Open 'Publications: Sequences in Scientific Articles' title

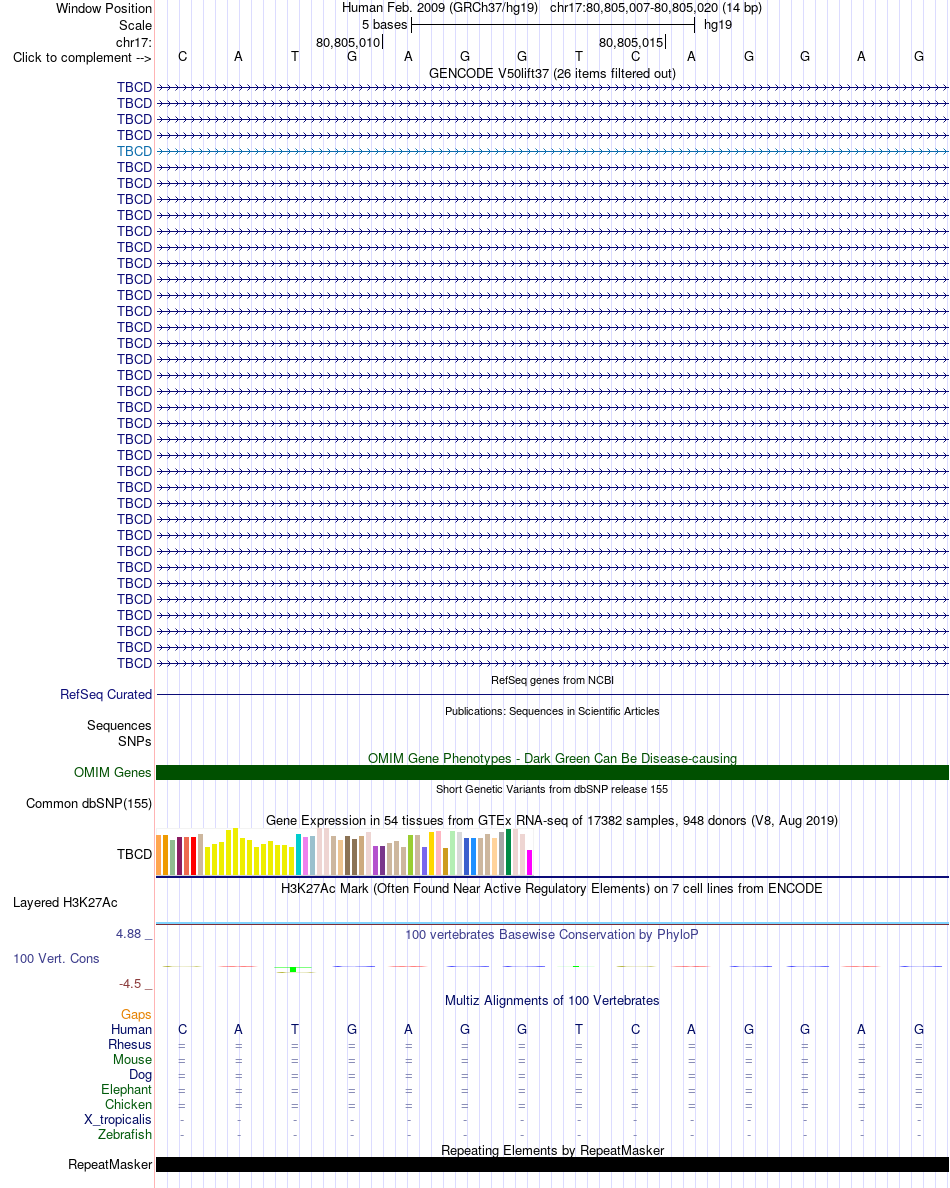552,711
